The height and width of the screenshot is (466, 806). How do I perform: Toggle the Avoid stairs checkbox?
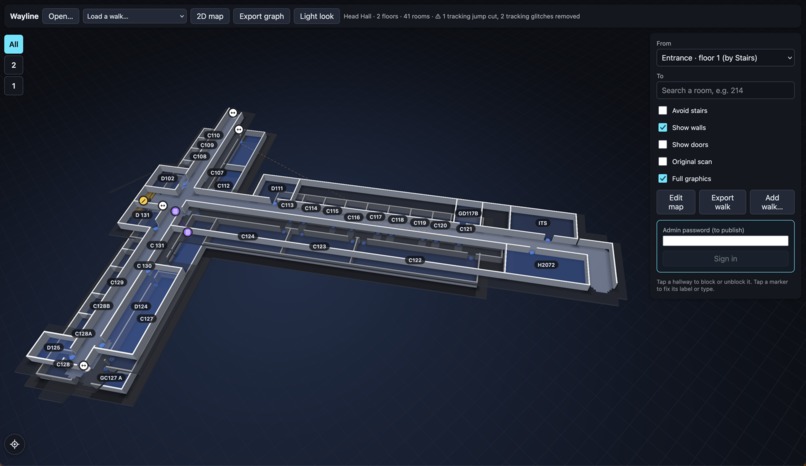point(663,110)
